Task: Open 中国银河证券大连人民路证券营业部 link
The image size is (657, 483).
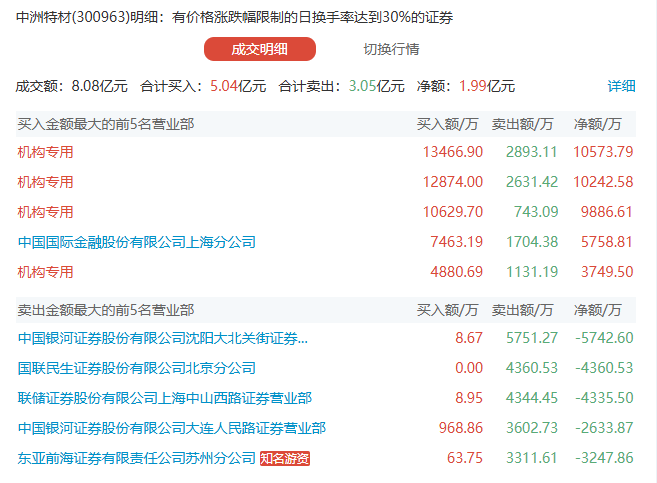Action: 172,428
